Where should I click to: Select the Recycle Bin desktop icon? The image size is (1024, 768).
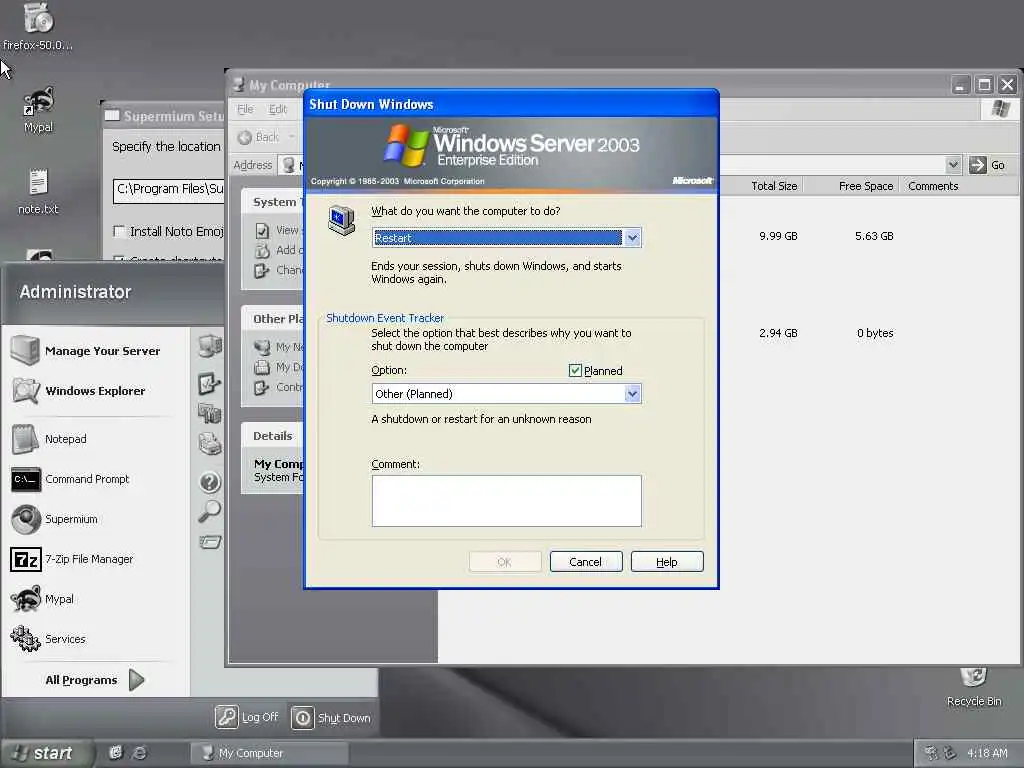(974, 687)
